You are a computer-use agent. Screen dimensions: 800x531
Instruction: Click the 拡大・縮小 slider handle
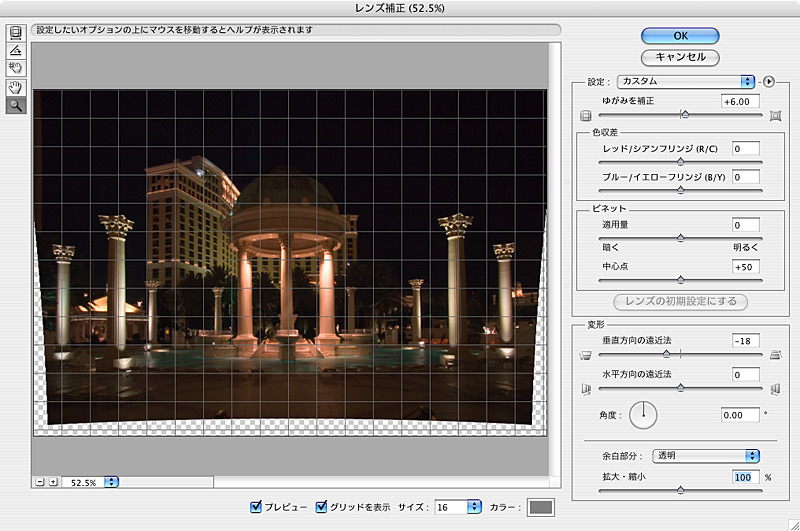click(x=680, y=490)
